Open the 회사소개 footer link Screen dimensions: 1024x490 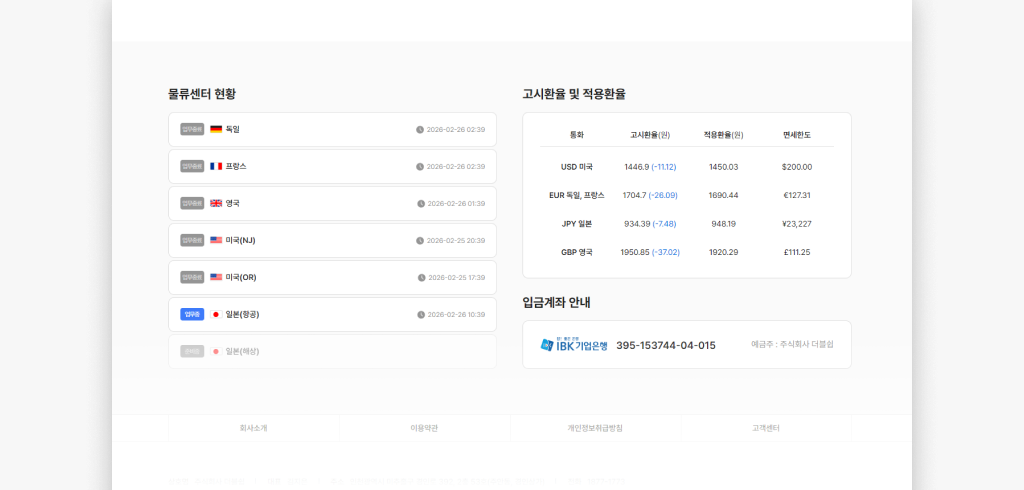point(253,429)
